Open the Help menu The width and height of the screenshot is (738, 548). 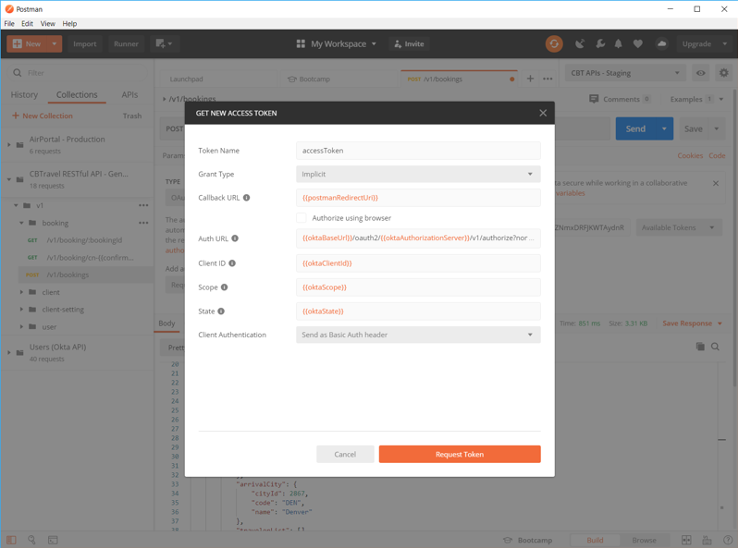pos(70,24)
